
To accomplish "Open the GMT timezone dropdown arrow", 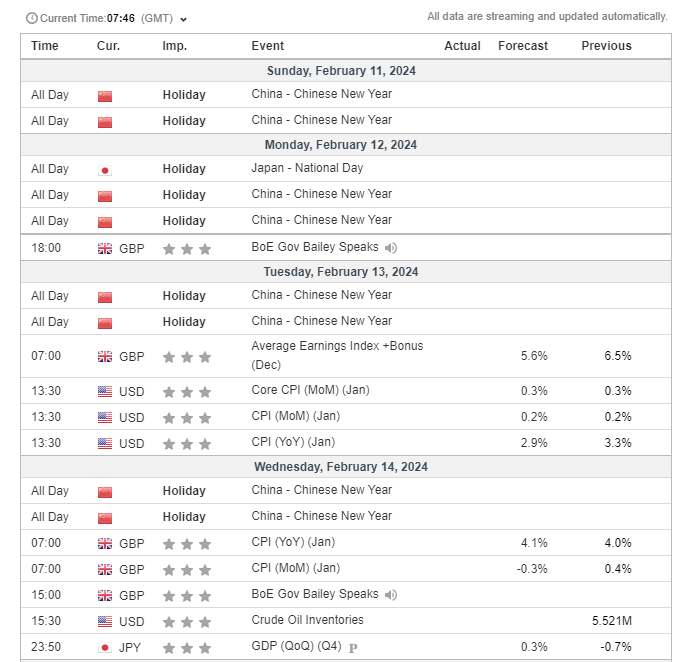I will (184, 19).
